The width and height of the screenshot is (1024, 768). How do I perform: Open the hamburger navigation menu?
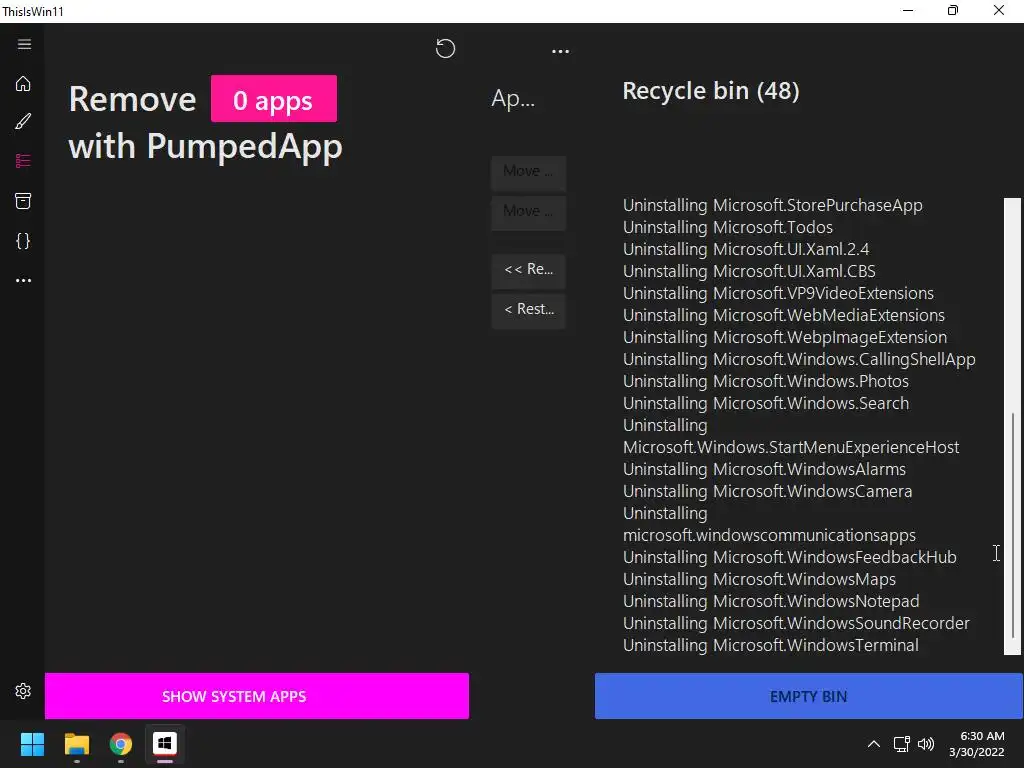24,44
